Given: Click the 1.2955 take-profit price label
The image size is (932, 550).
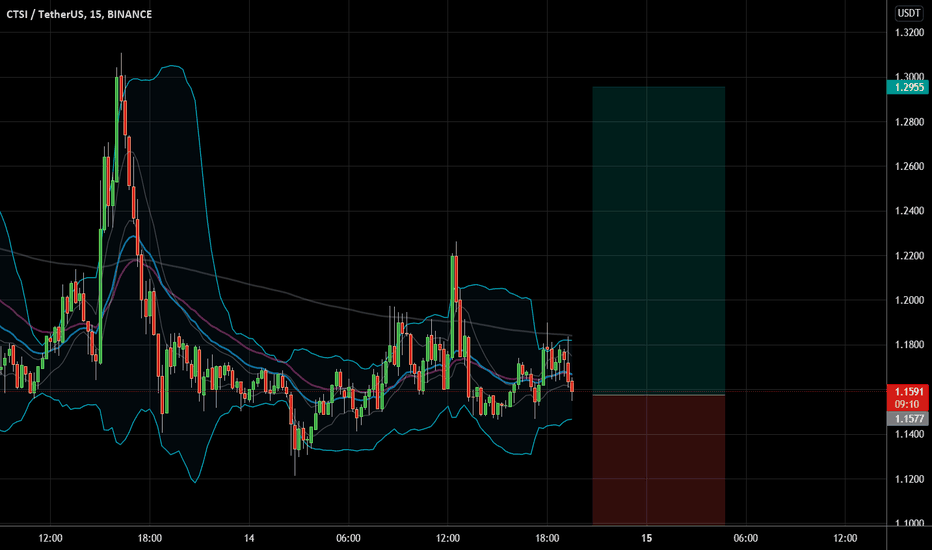Looking at the screenshot, I should tap(908, 87).
